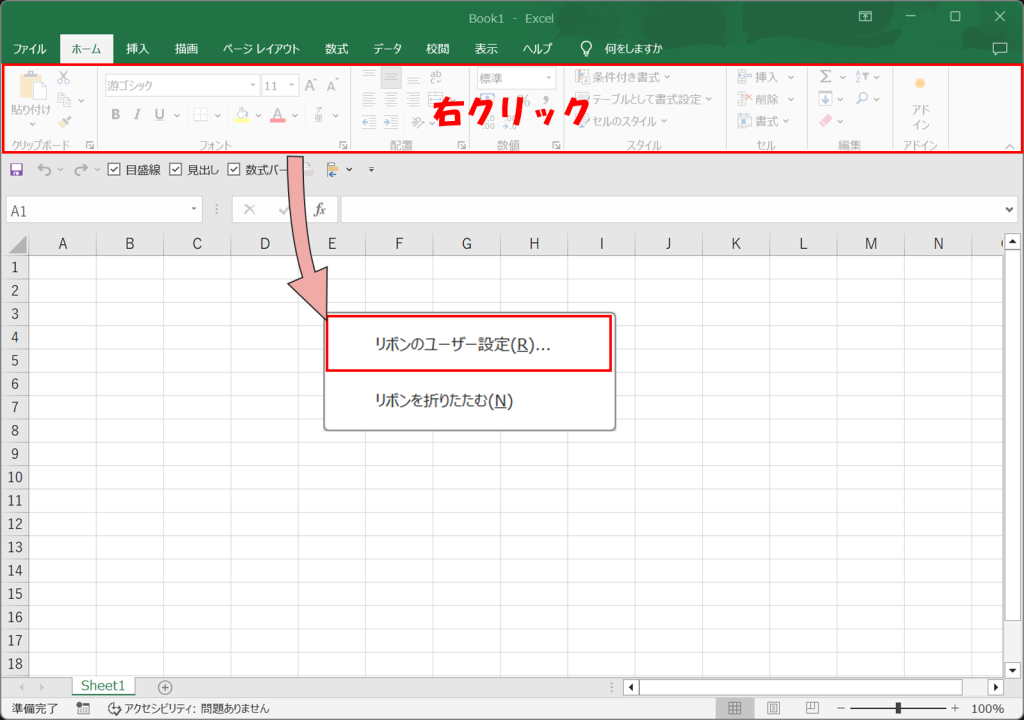The height and width of the screenshot is (720, 1024).
Task: Click the fx Insert Function icon
Action: (320, 210)
